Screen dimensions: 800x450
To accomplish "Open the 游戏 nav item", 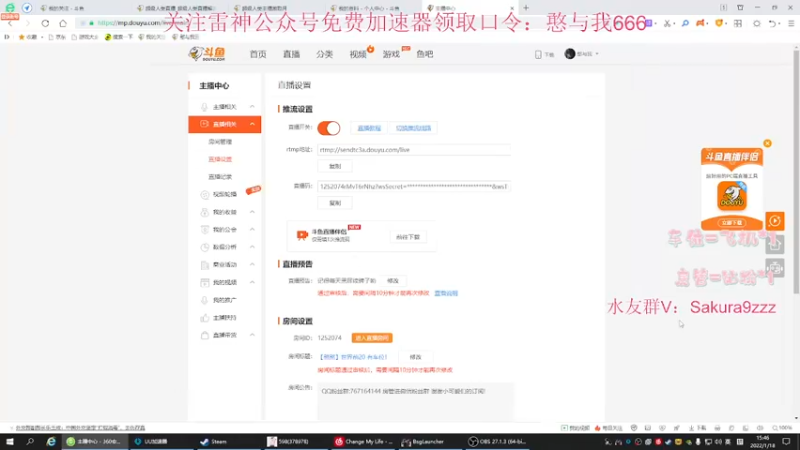I will point(391,54).
